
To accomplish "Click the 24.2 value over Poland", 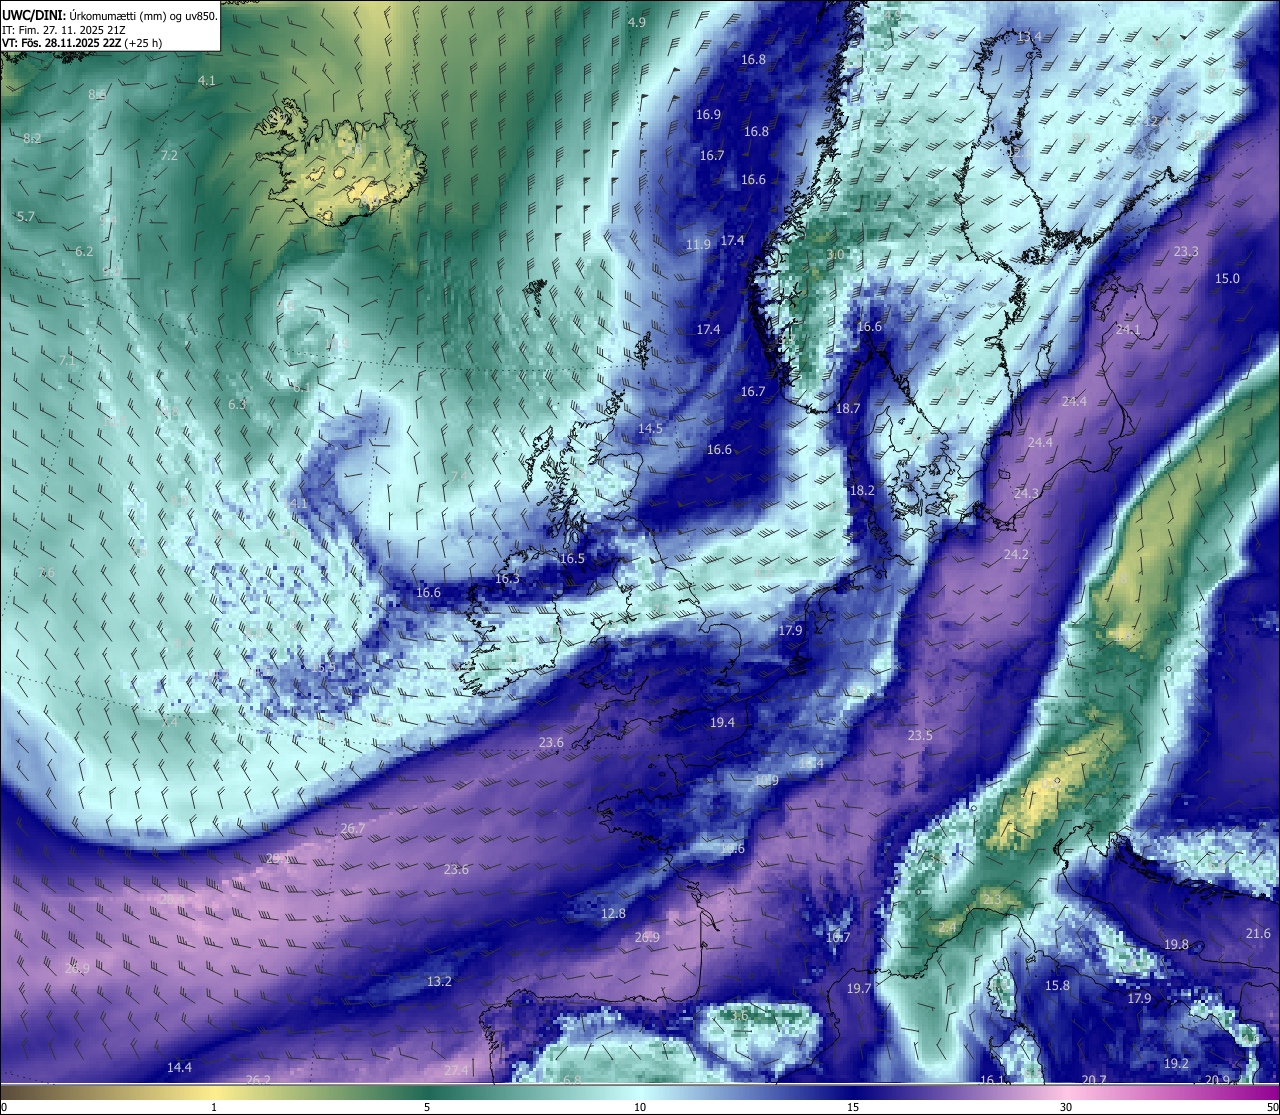I will 1016,554.
